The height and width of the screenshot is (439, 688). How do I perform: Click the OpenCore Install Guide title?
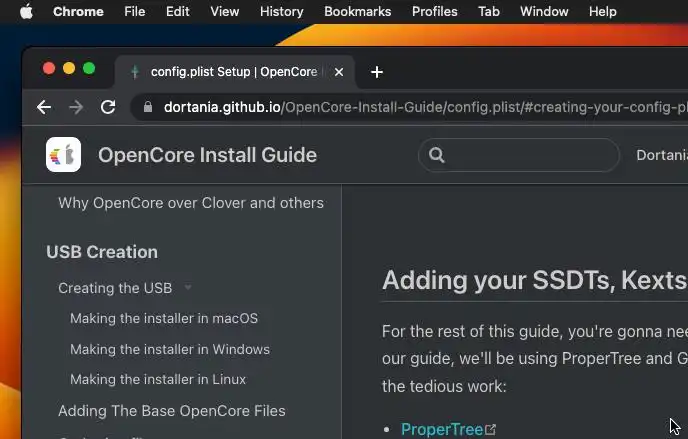coord(207,155)
